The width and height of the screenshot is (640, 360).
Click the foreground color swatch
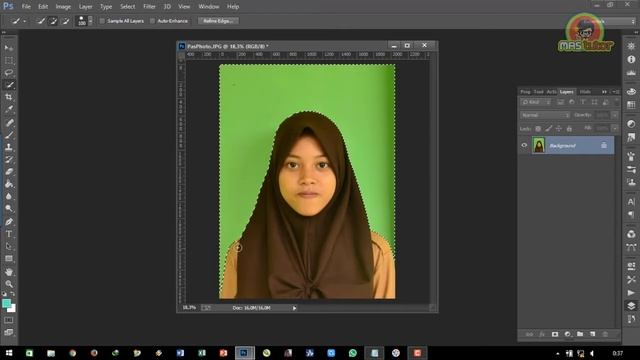[x=6, y=303]
